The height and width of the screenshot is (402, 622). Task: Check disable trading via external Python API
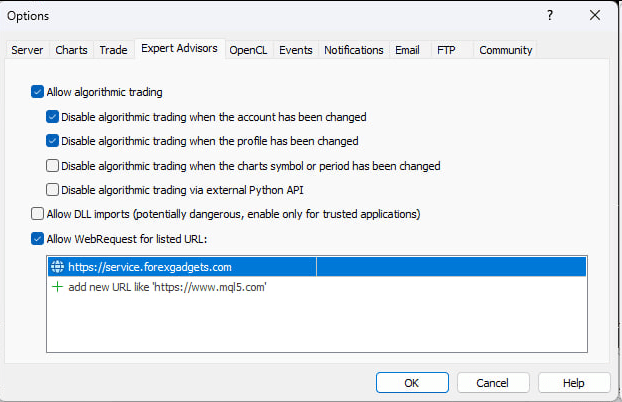tap(52, 190)
